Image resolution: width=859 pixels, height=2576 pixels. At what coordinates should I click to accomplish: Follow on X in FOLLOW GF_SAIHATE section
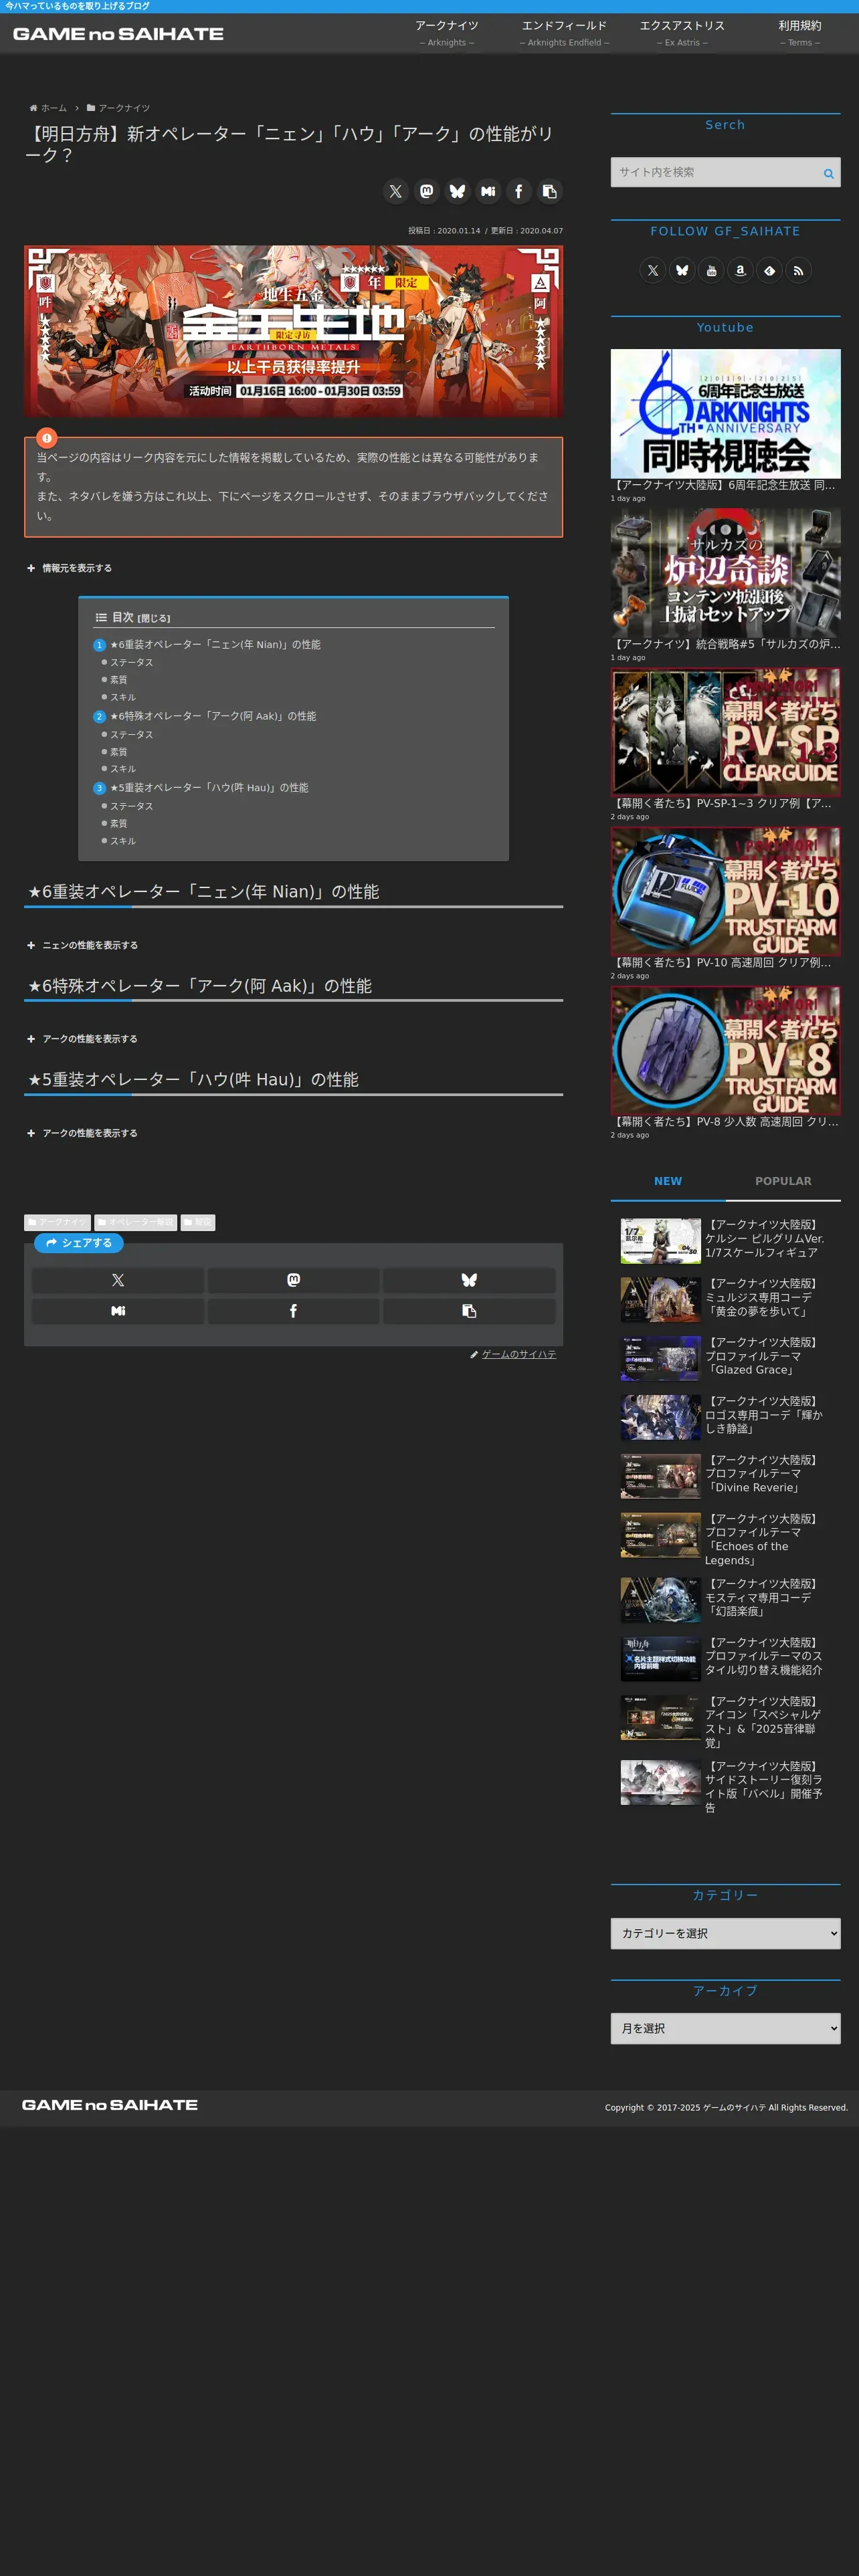click(x=653, y=270)
